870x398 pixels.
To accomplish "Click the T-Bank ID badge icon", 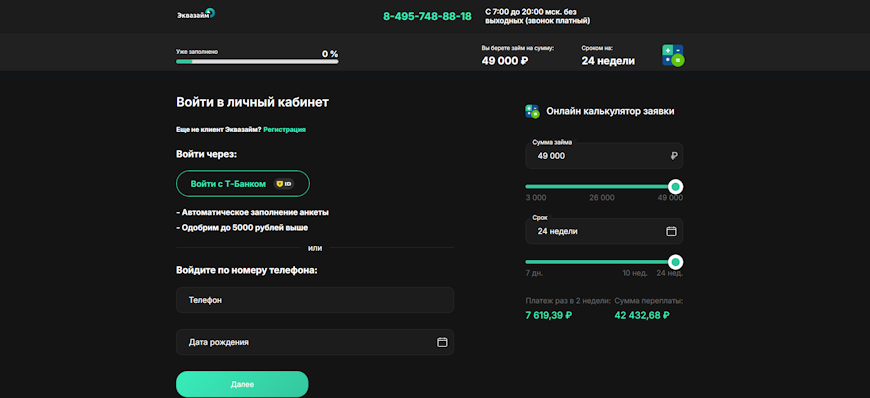I will tap(284, 184).
